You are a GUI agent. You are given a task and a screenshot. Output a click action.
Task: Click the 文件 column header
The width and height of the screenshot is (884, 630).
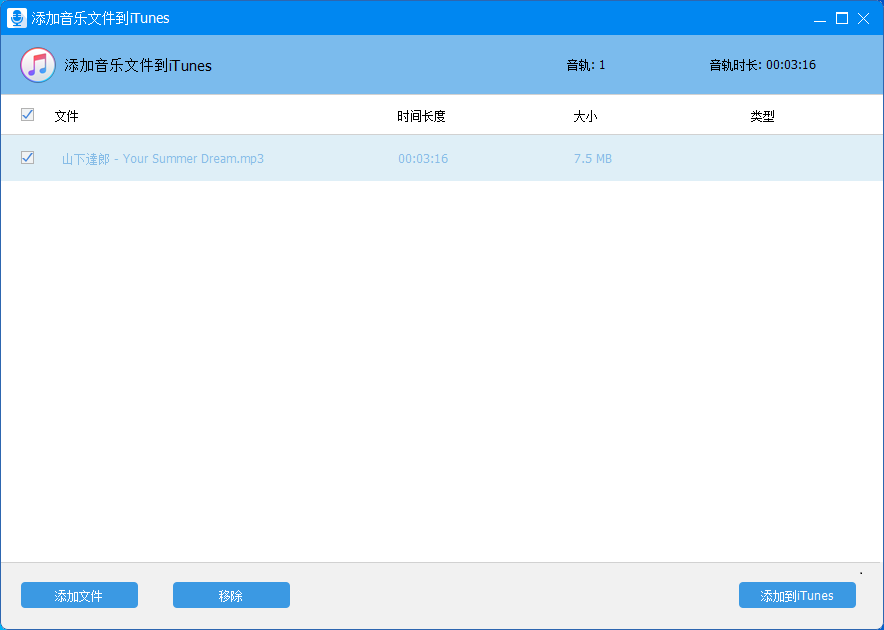[x=67, y=116]
